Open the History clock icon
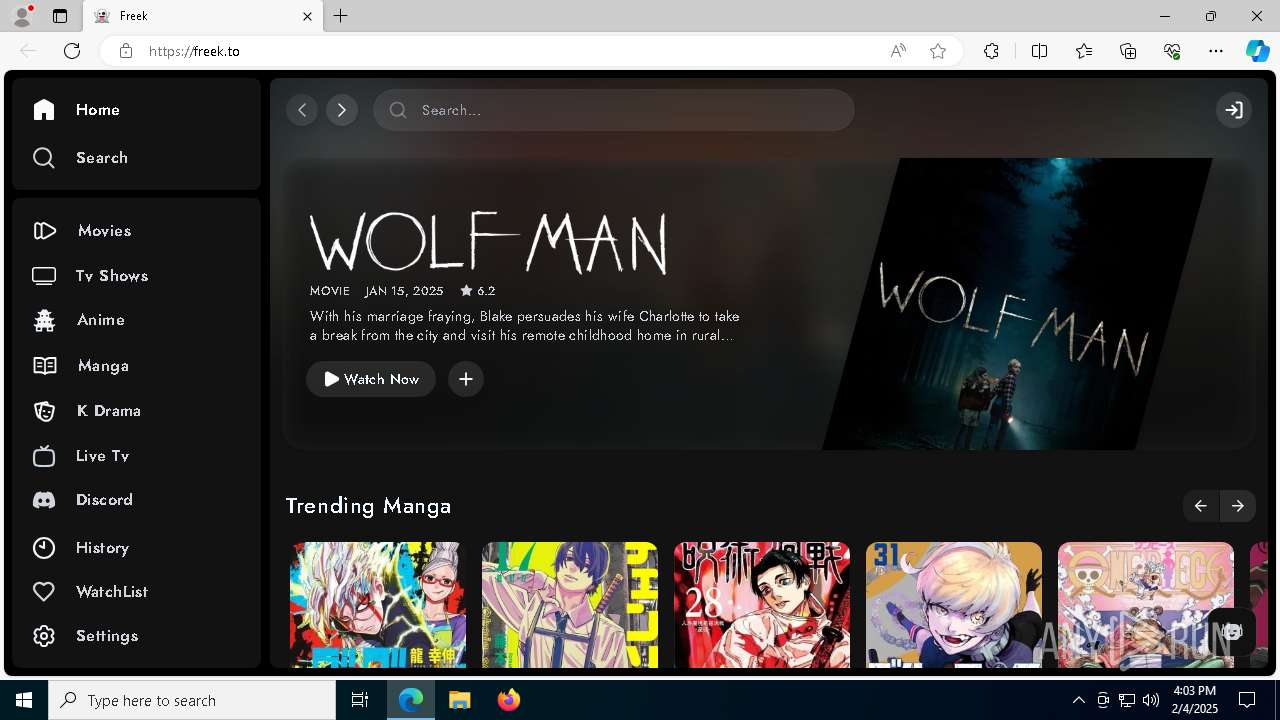 click(44, 548)
